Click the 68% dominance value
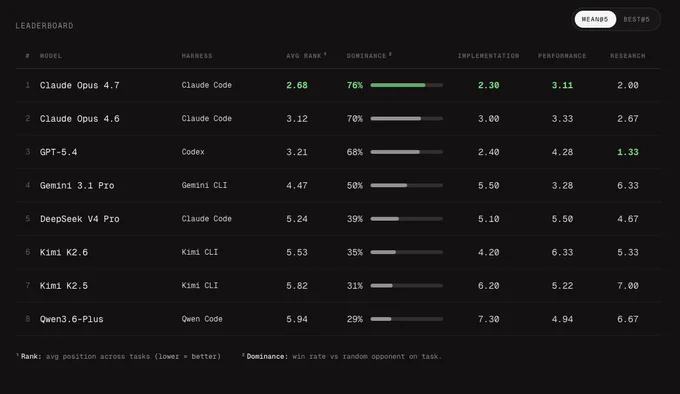Image resolution: width=680 pixels, height=394 pixels. click(x=354, y=152)
